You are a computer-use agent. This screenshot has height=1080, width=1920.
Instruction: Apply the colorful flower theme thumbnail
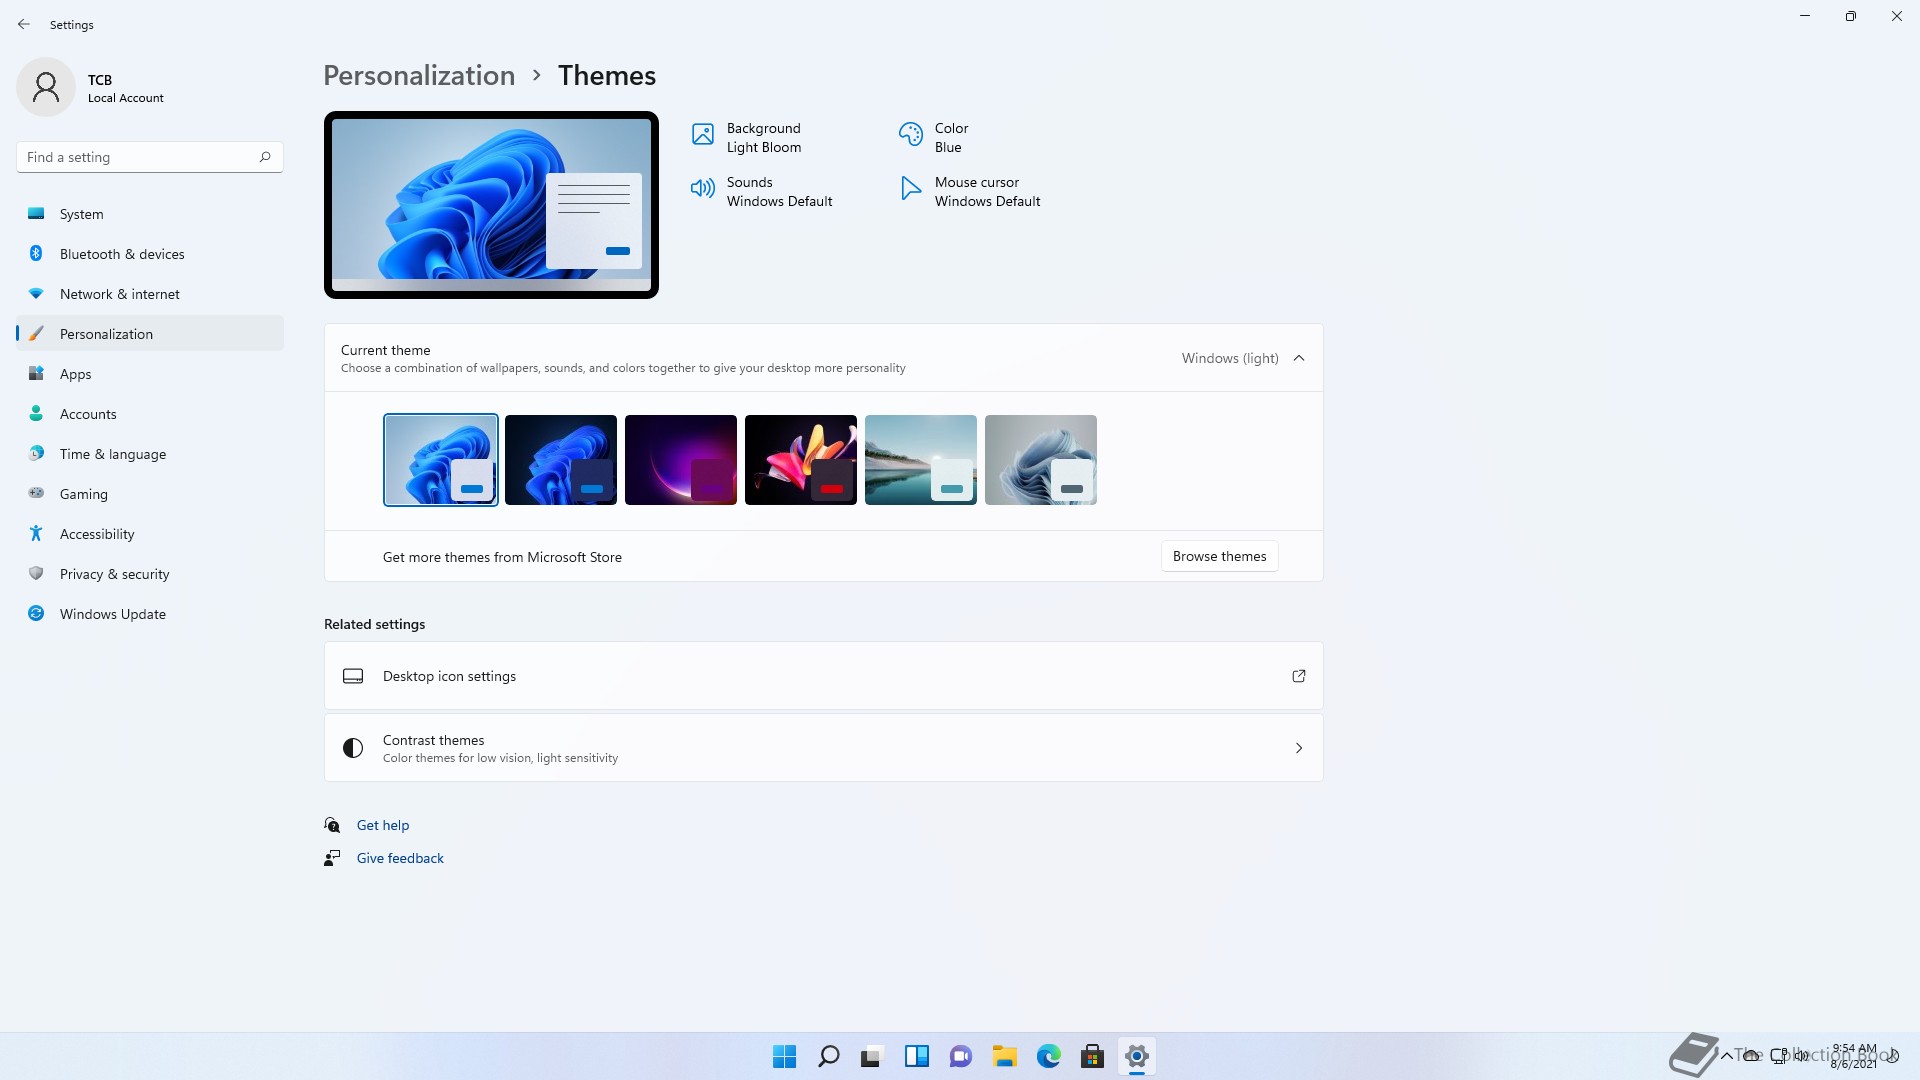coord(800,460)
